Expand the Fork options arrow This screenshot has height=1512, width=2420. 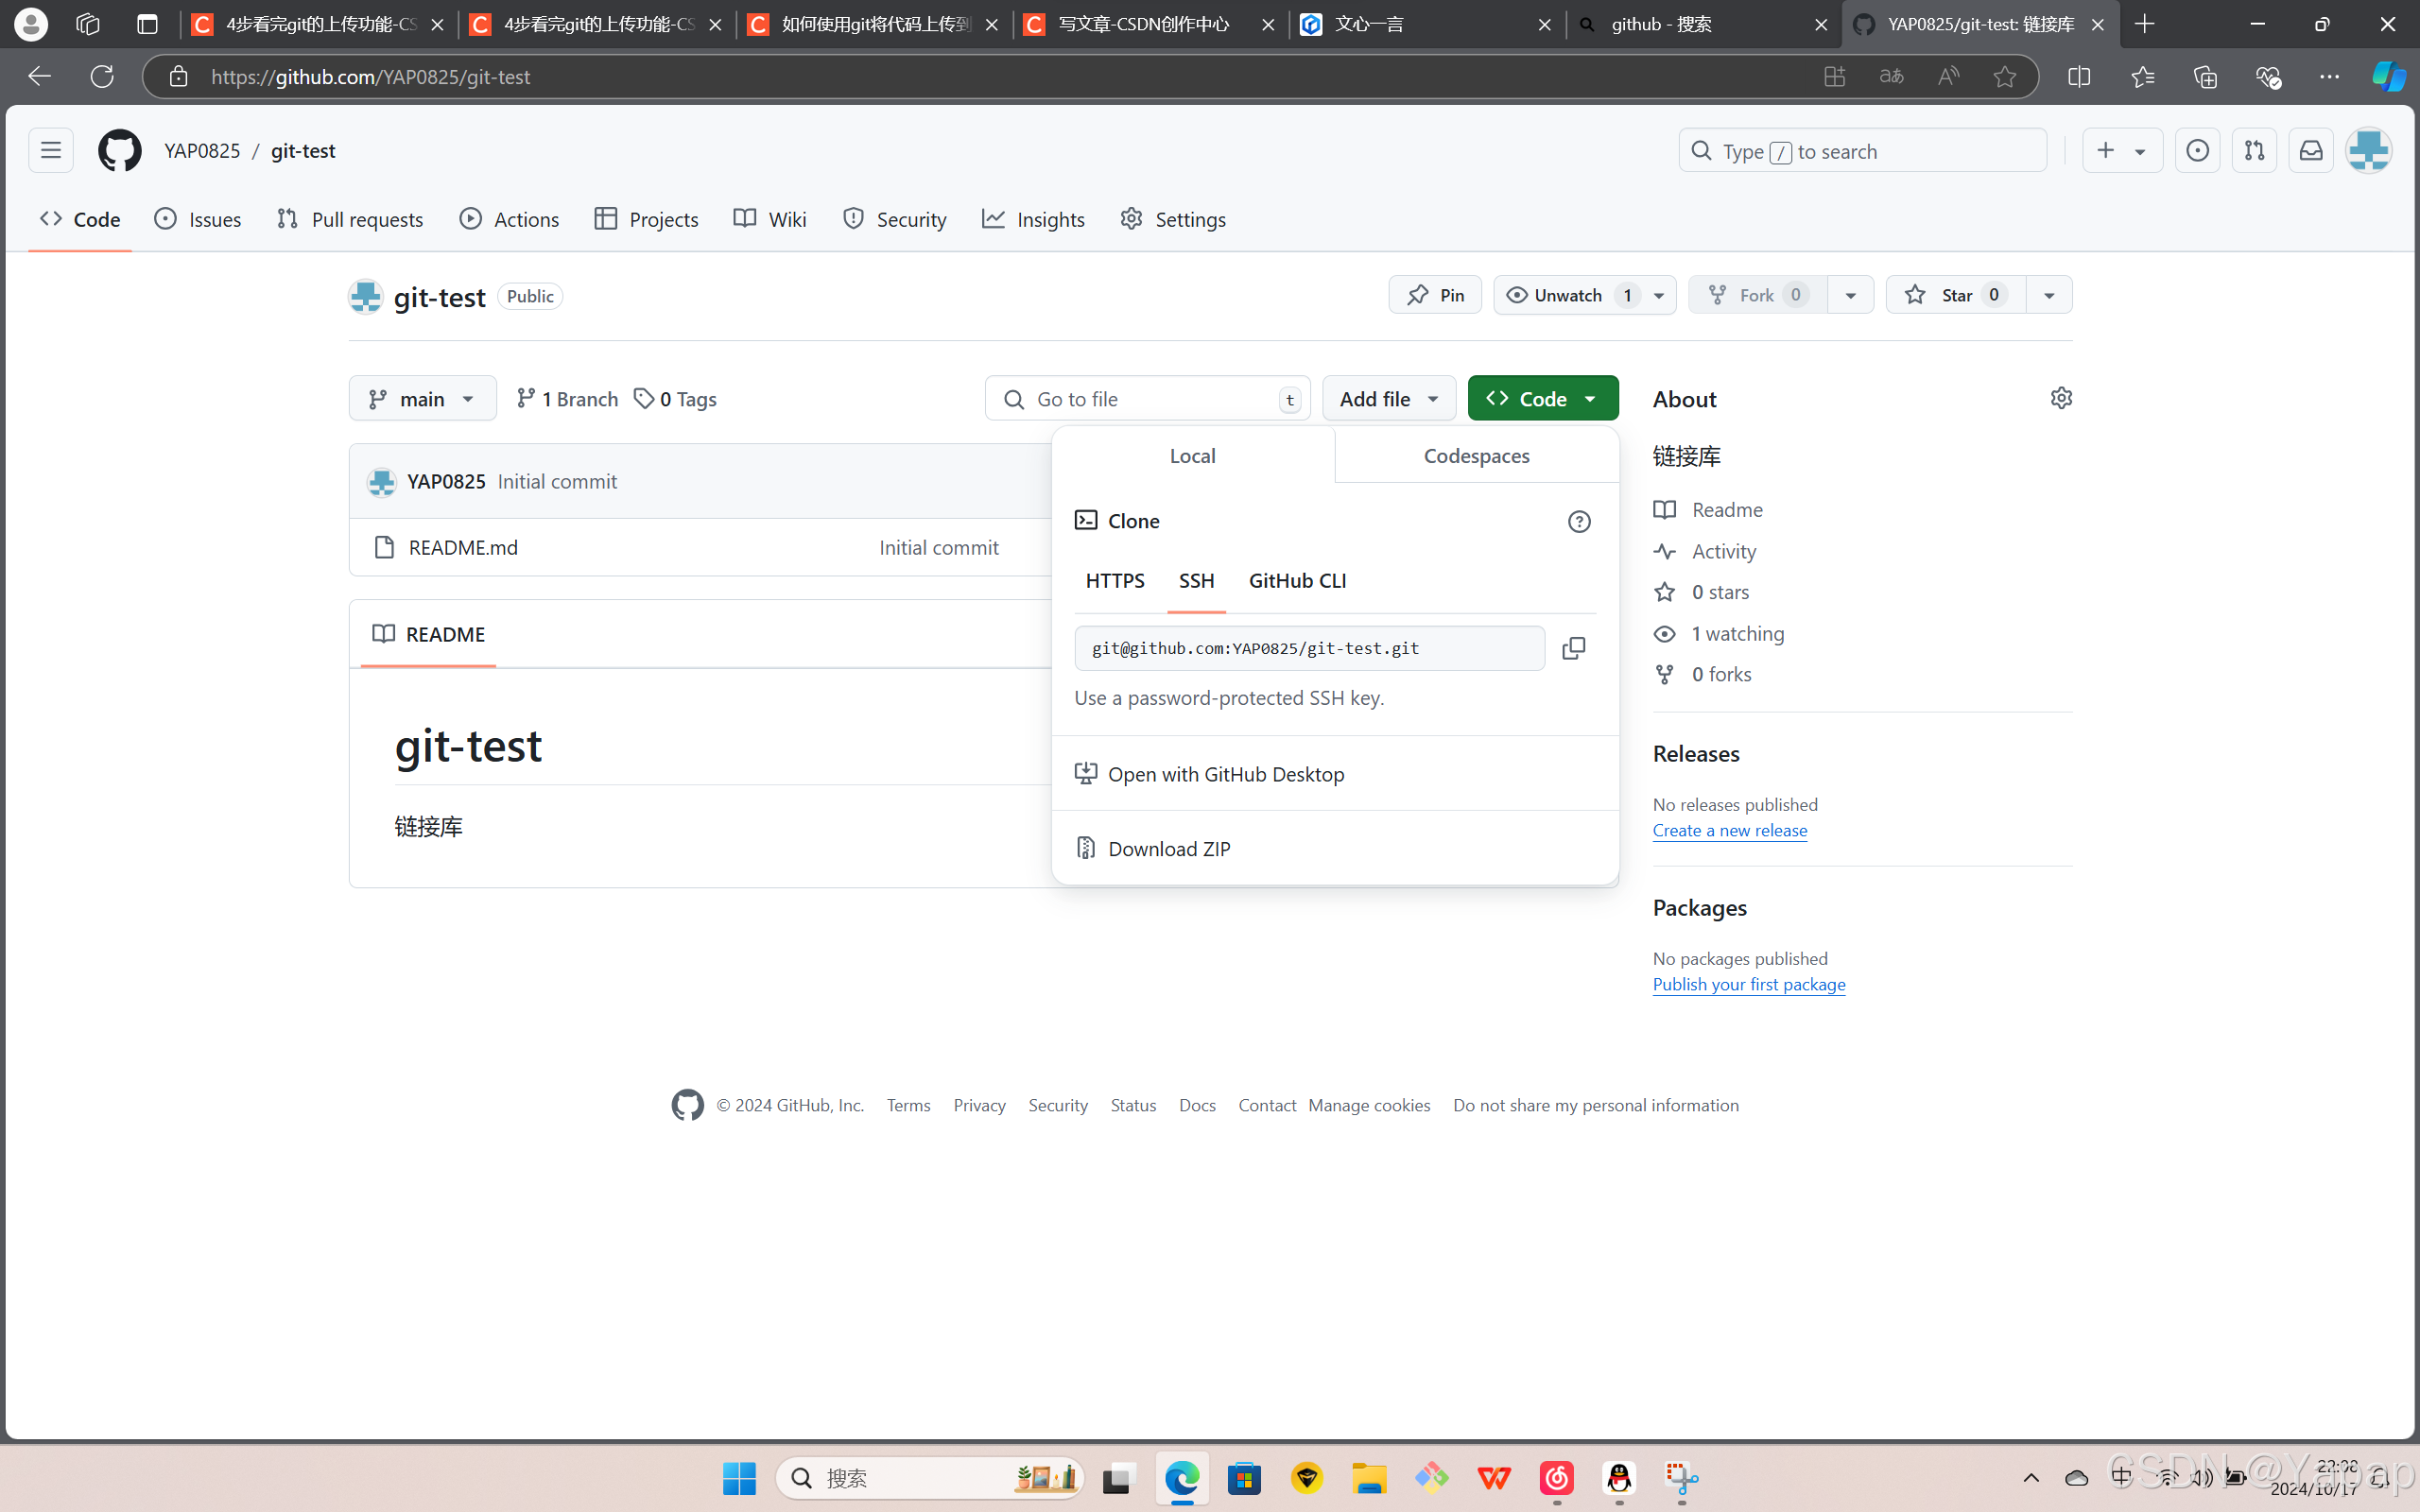[x=1850, y=295]
